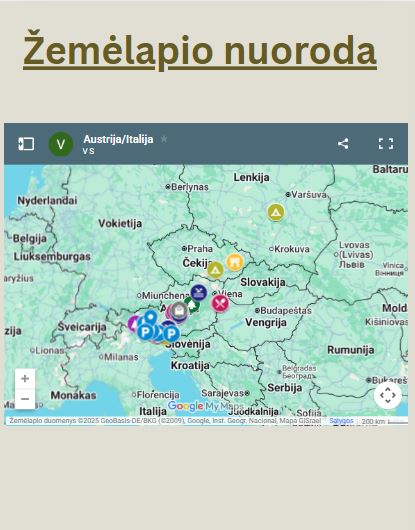
Task: Click the Rumunija country label
Action: (350, 350)
